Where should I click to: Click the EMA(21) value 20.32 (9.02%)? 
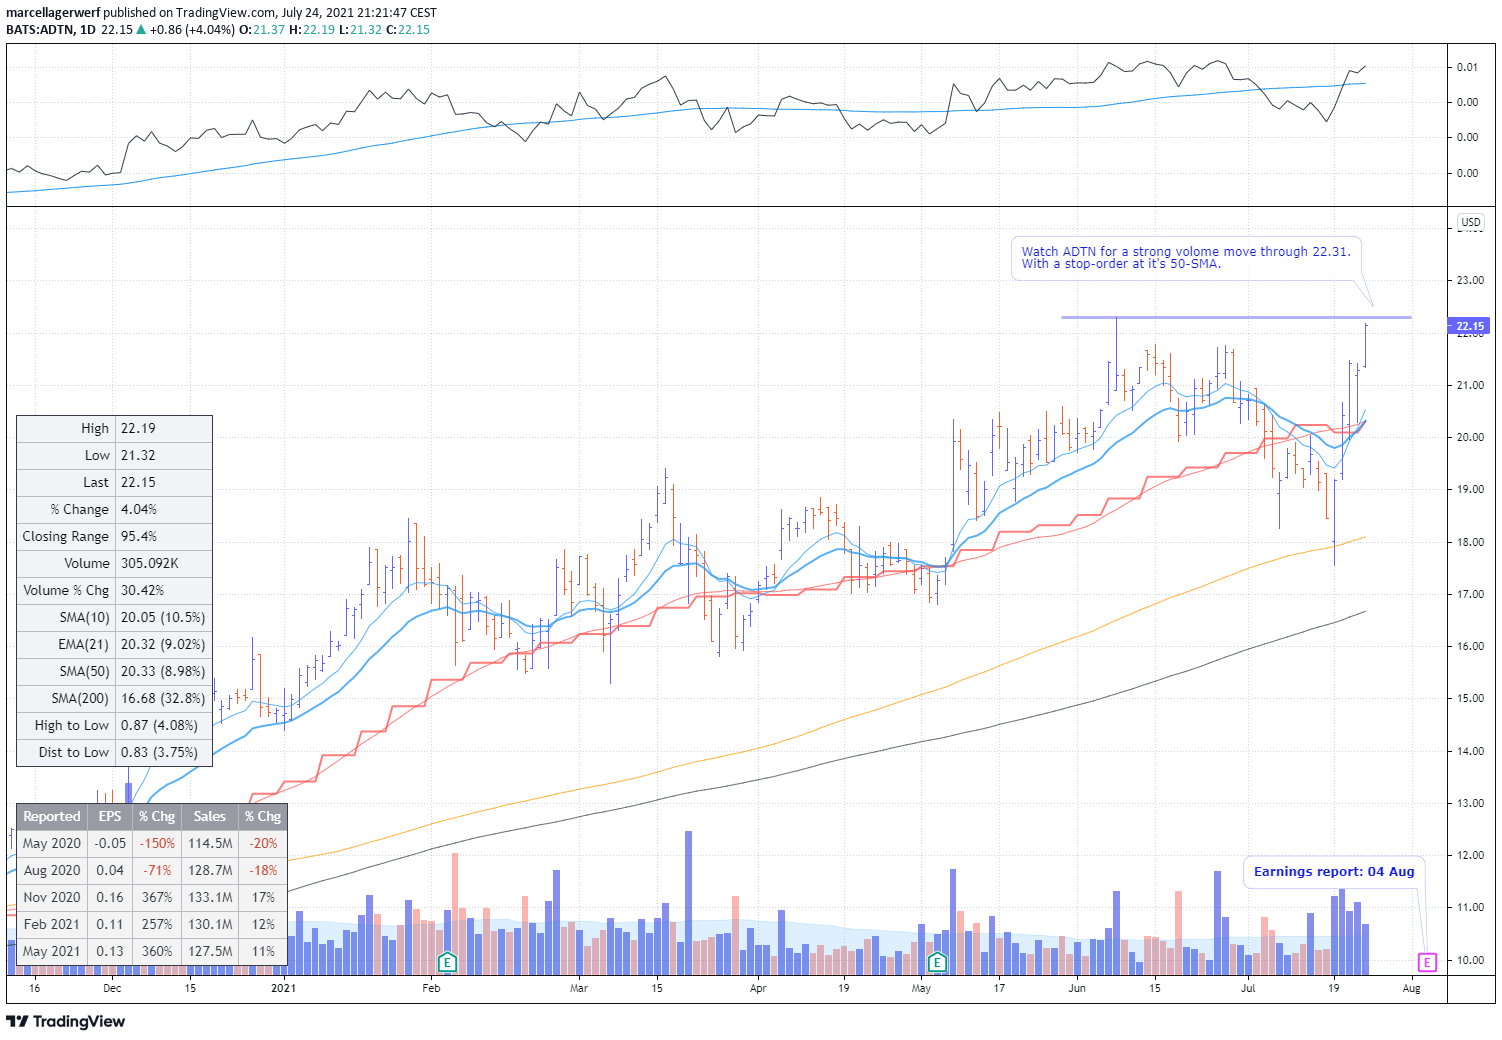tap(163, 645)
